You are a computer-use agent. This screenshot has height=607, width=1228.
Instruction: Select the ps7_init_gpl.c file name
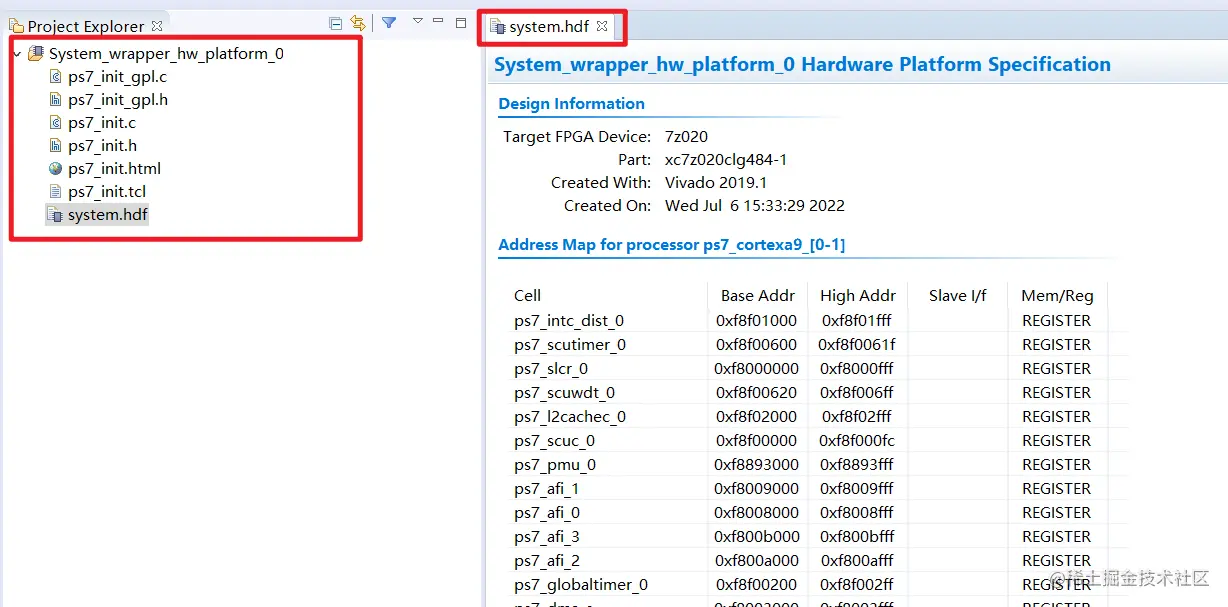point(117,77)
